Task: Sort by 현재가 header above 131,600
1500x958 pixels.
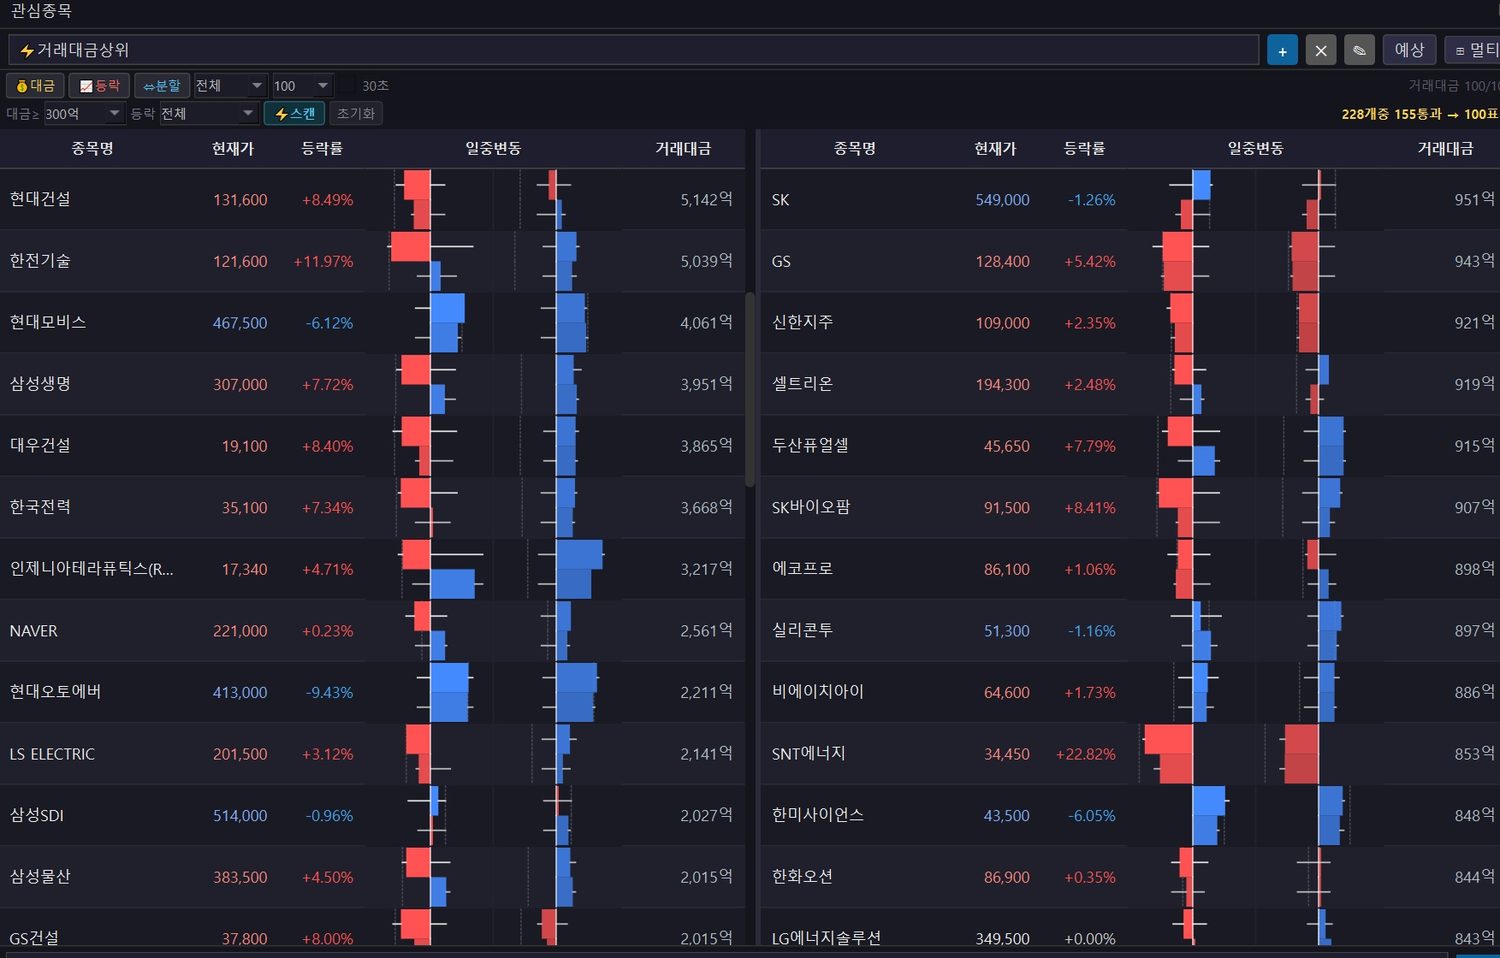Action: pos(233,149)
